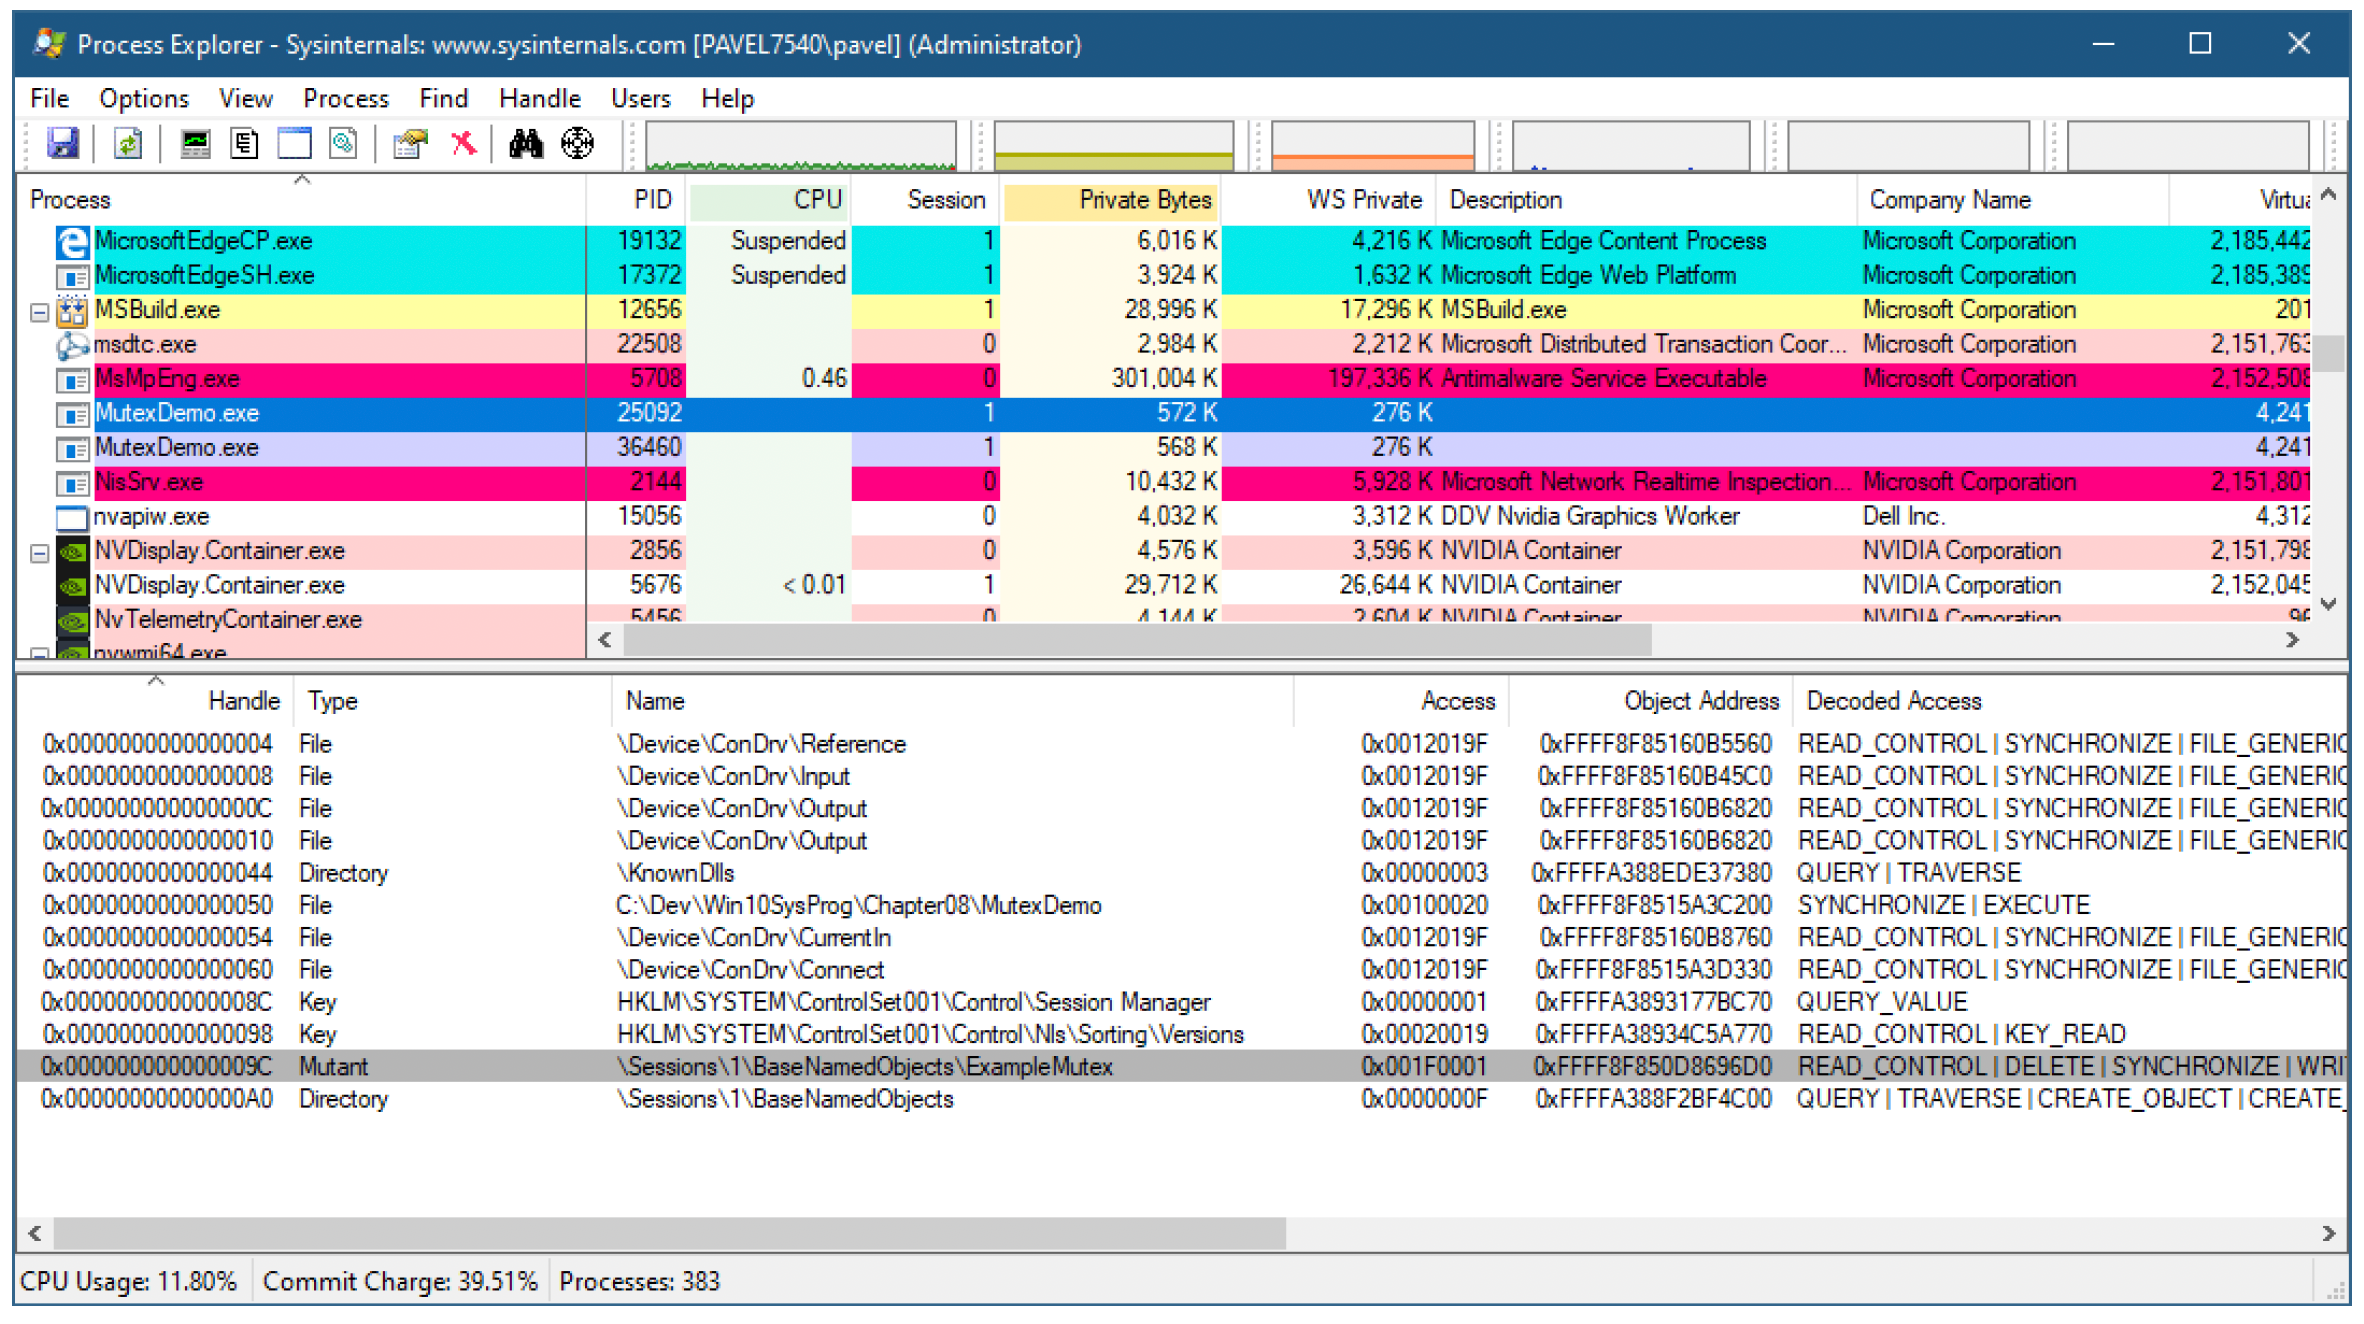The width and height of the screenshot is (2364, 1324).
Task: Open the Options menu
Action: [x=144, y=98]
